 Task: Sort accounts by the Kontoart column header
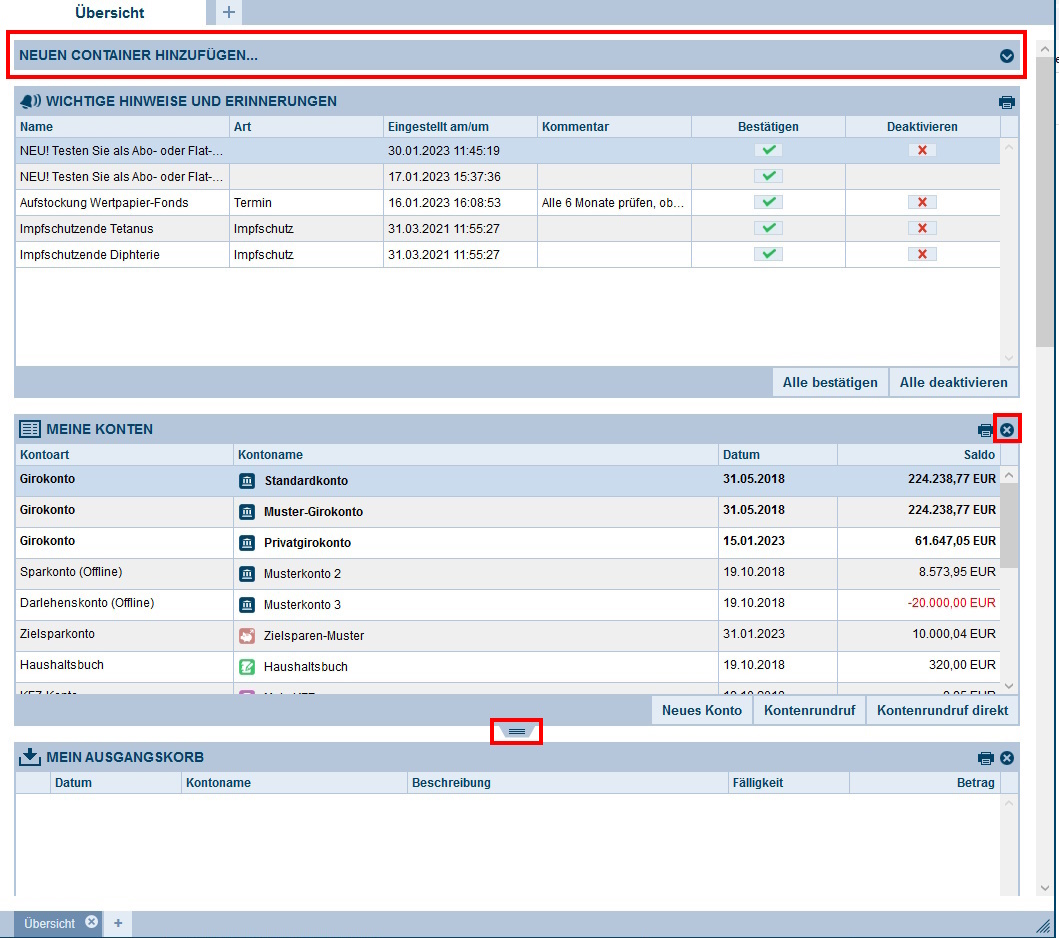tap(124, 455)
